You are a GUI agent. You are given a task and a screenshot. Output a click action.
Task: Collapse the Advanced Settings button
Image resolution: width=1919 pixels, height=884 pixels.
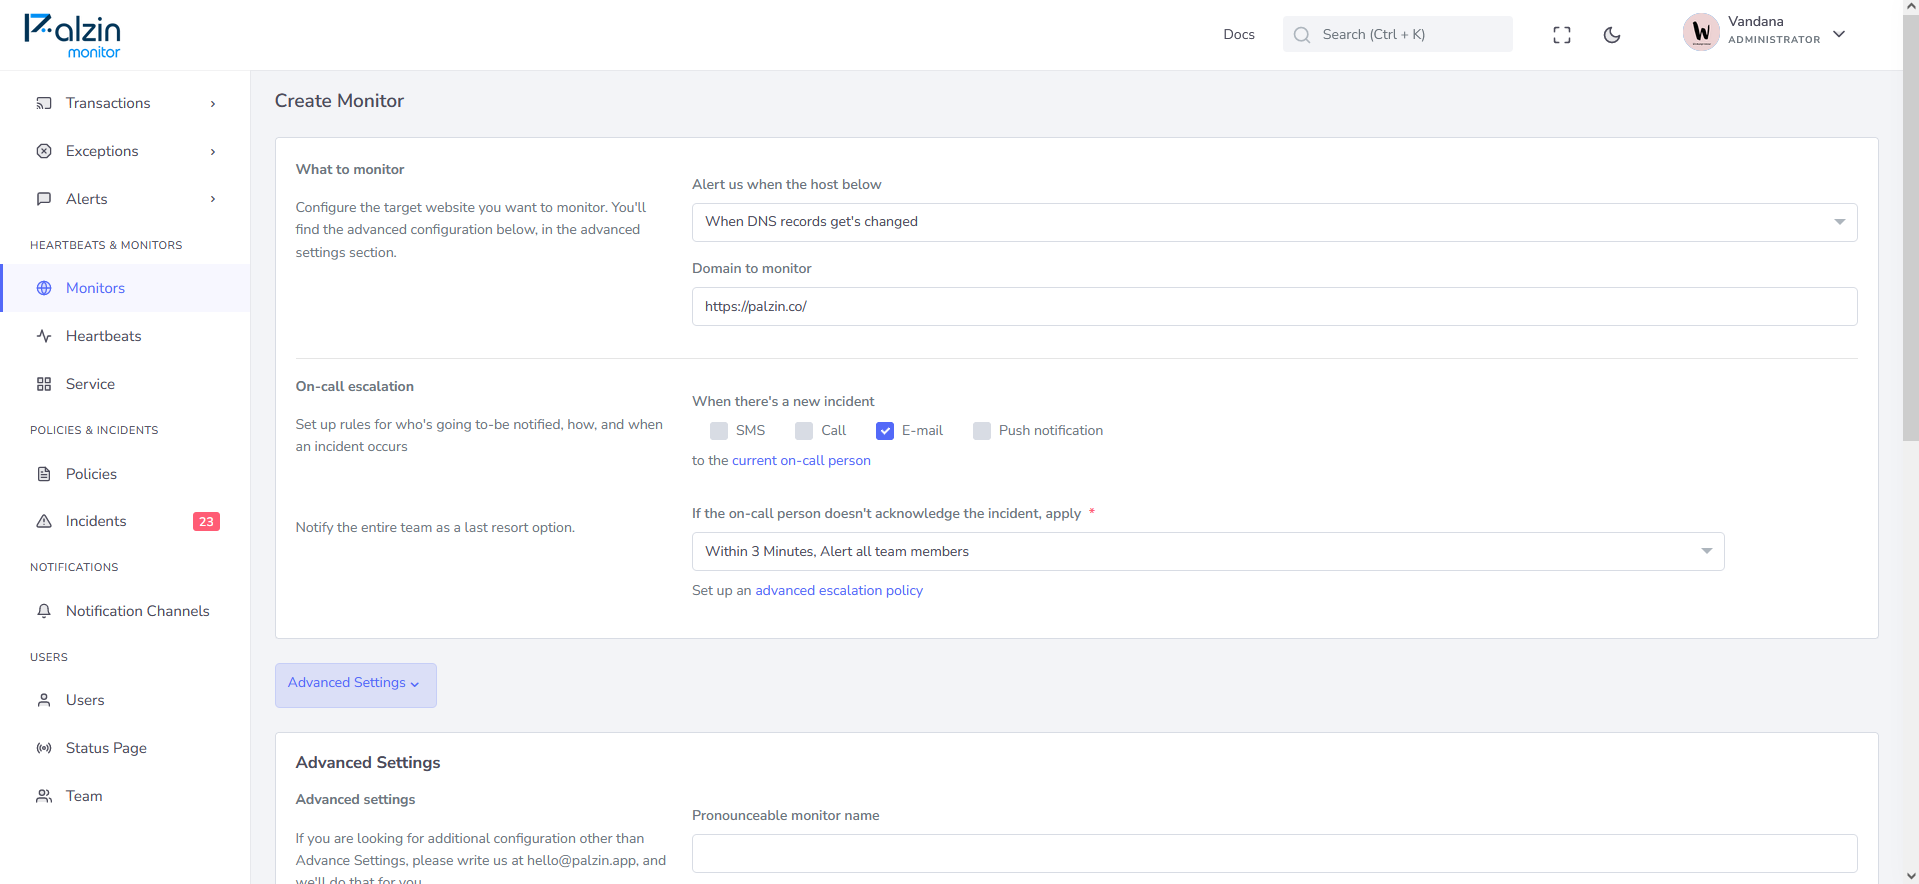[x=356, y=685]
